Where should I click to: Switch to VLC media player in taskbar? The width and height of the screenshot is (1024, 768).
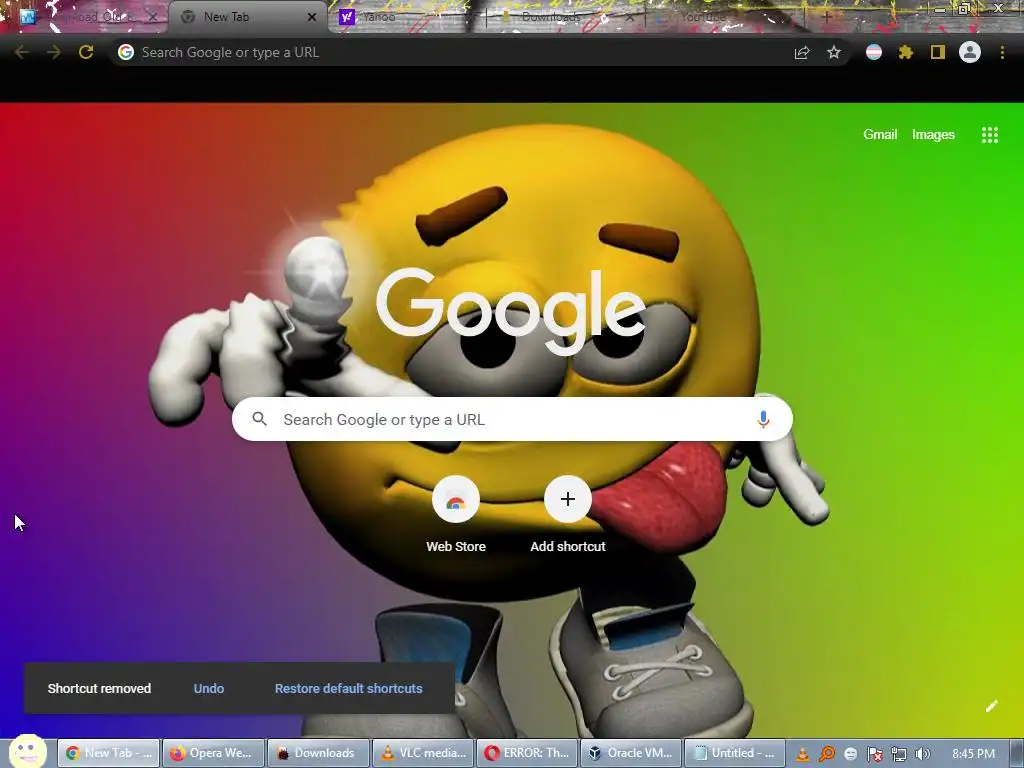tap(423, 753)
